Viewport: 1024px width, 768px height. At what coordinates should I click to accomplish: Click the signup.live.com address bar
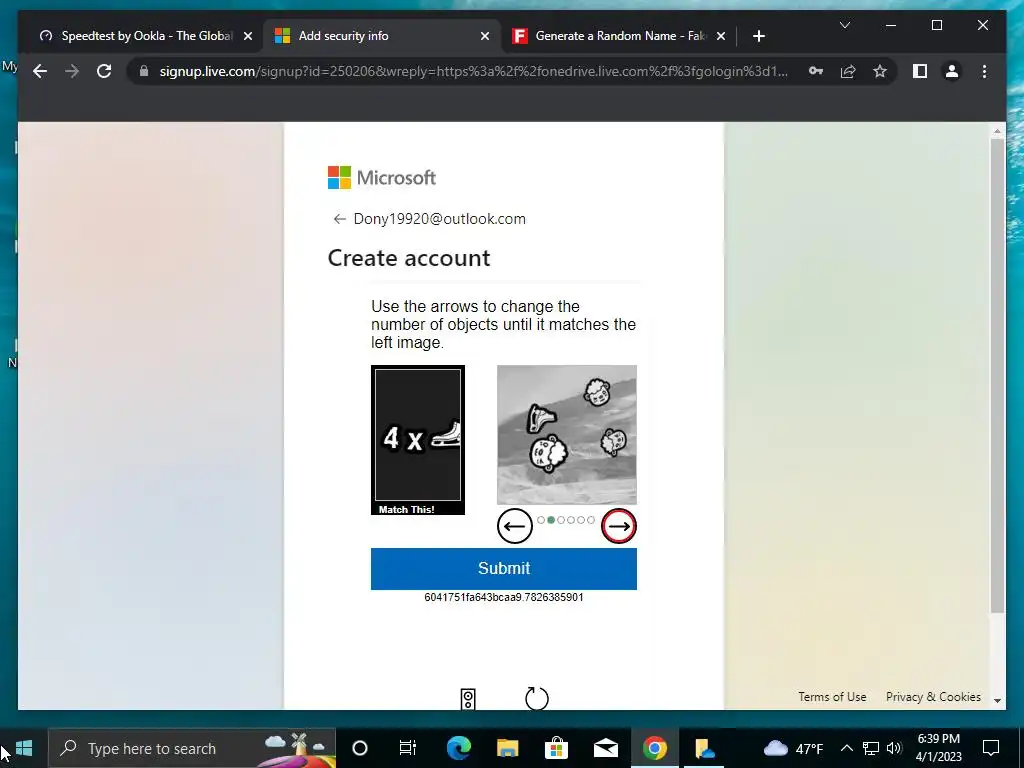[473, 71]
